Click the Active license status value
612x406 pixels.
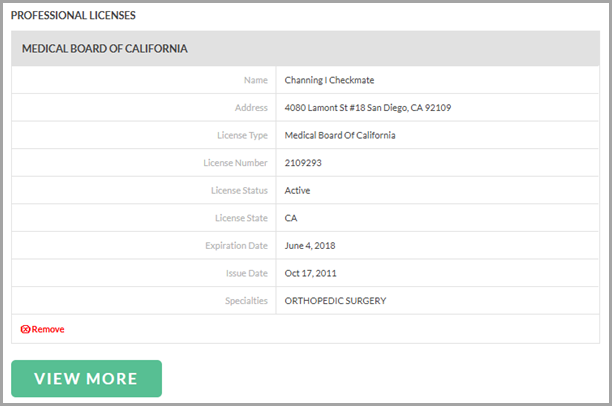pos(298,190)
